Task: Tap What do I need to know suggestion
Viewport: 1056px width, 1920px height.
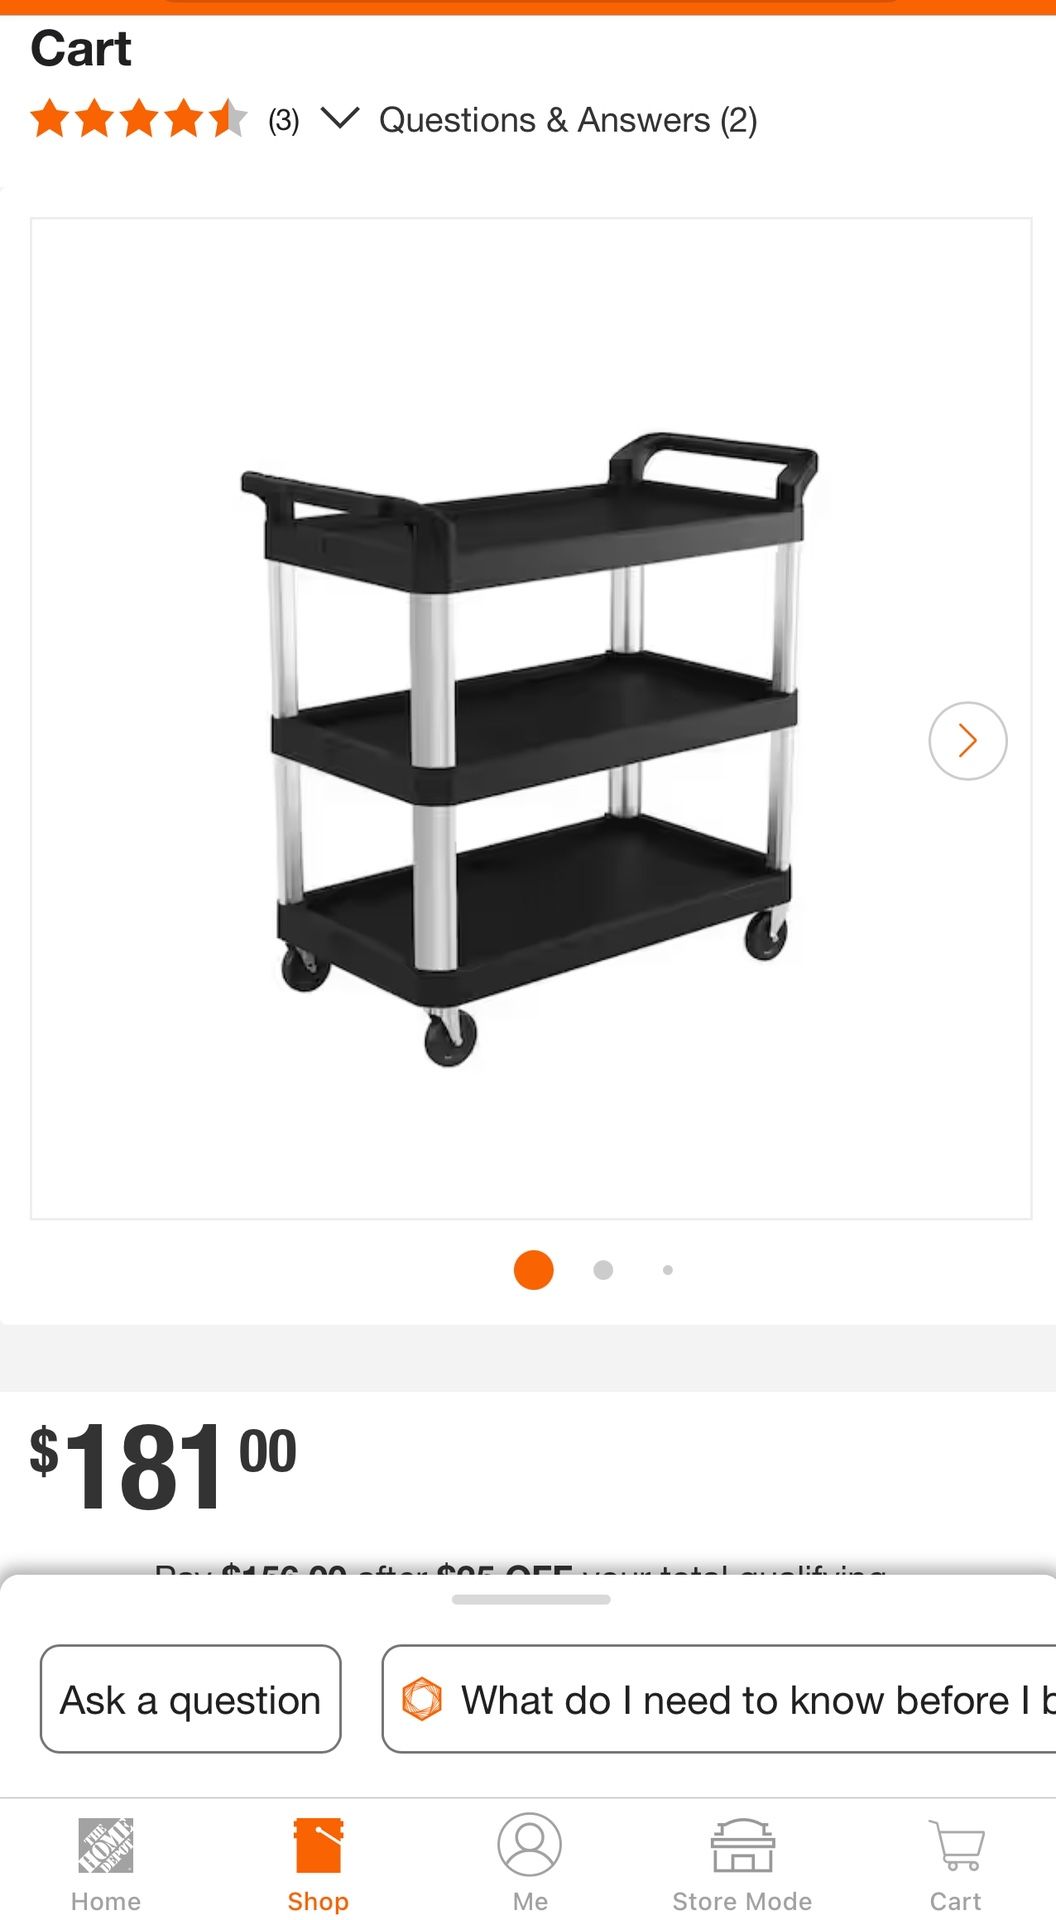Action: [718, 1699]
